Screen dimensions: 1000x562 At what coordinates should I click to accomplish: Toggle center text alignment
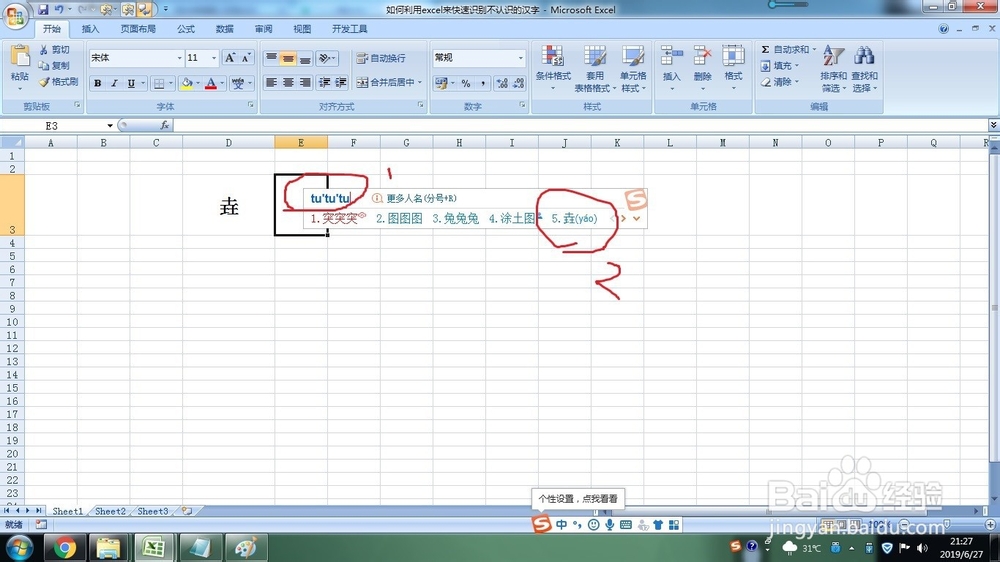[x=288, y=82]
